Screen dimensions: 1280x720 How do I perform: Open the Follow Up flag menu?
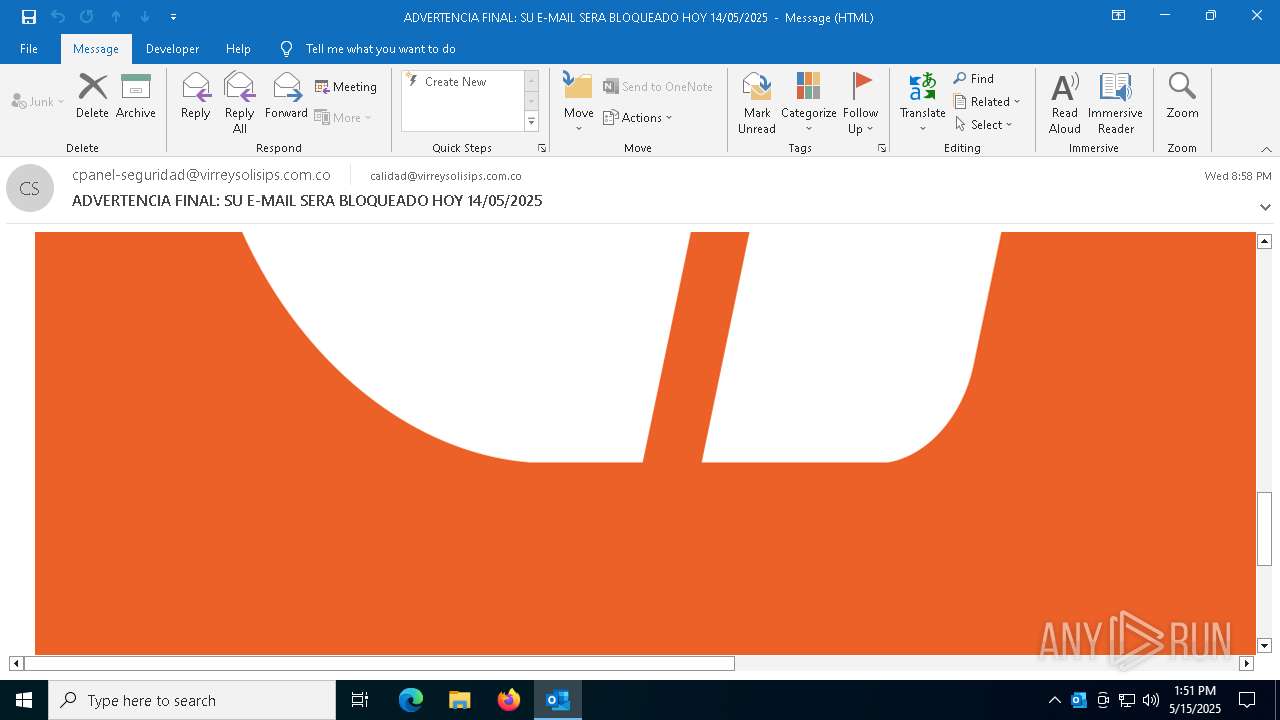click(x=860, y=103)
